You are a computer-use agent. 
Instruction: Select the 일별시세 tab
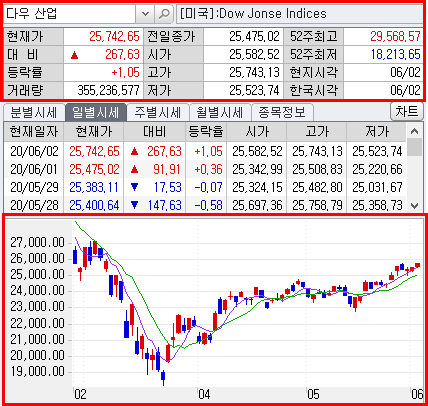click(96, 112)
